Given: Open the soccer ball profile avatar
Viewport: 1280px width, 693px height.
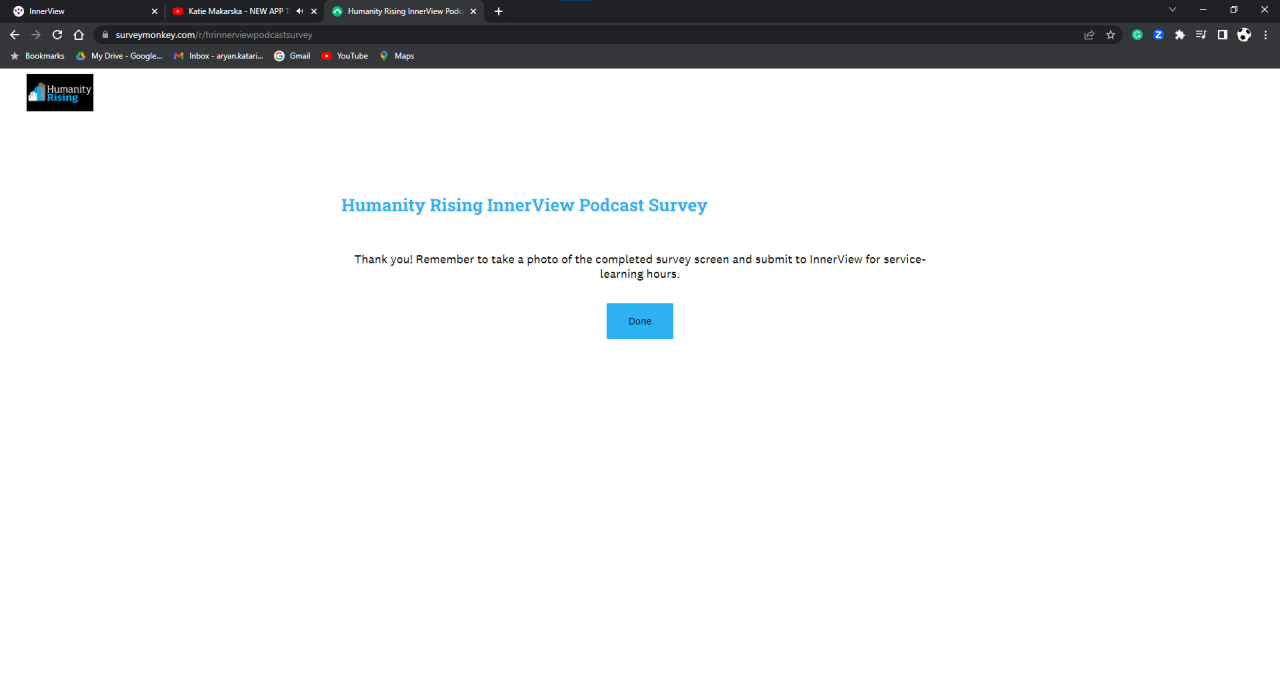Looking at the screenshot, I should tap(1244, 34).
